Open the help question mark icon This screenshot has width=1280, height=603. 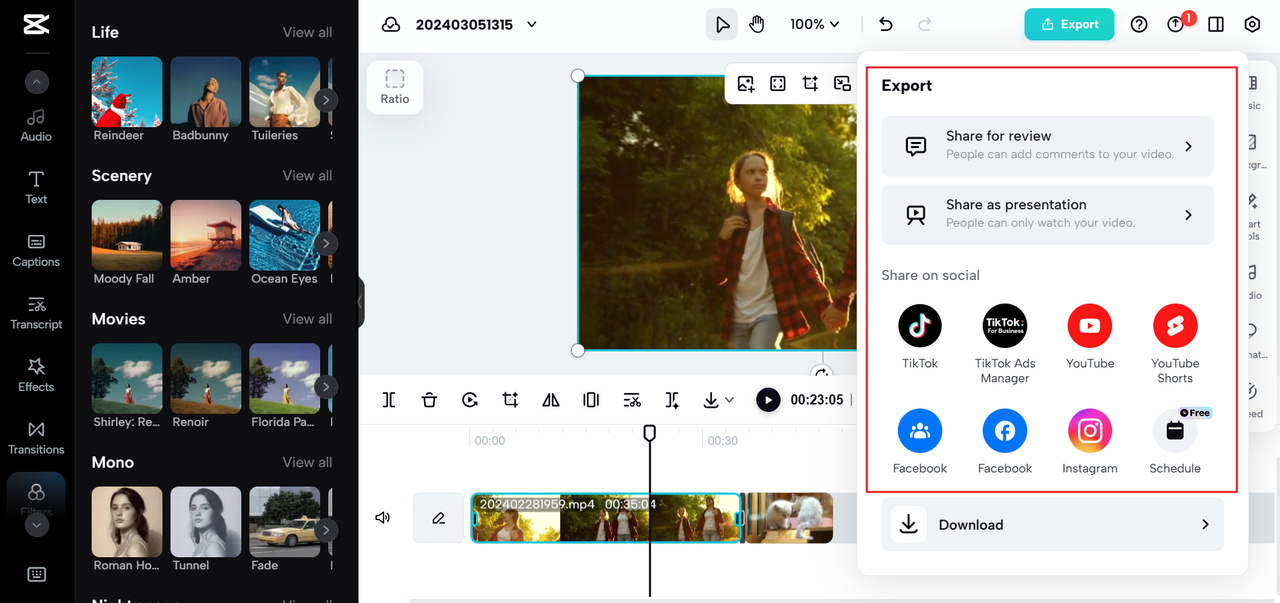click(x=1139, y=24)
